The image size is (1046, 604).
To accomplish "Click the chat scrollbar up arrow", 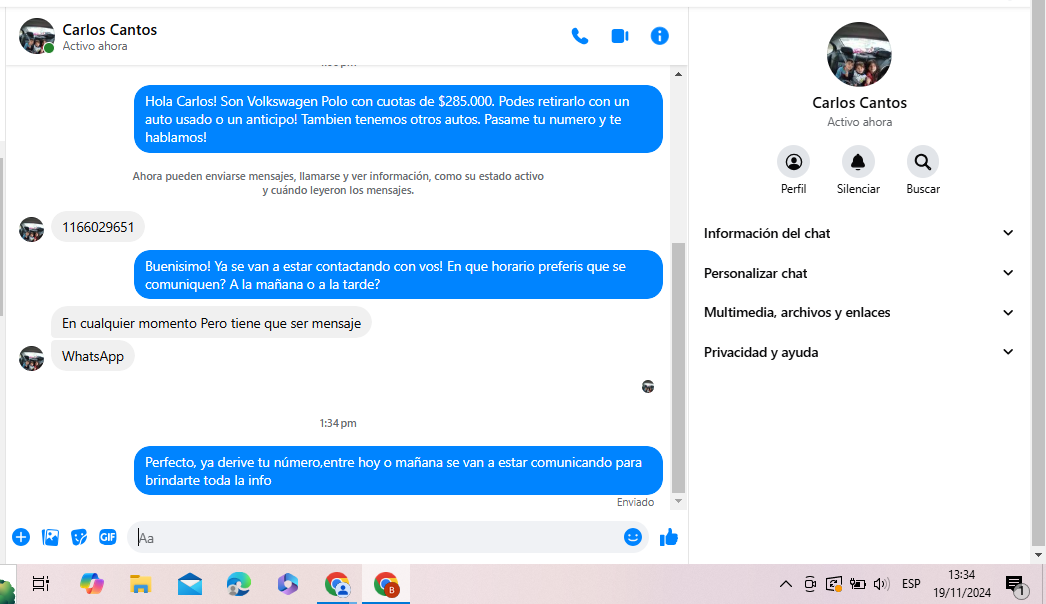I will [x=678, y=74].
